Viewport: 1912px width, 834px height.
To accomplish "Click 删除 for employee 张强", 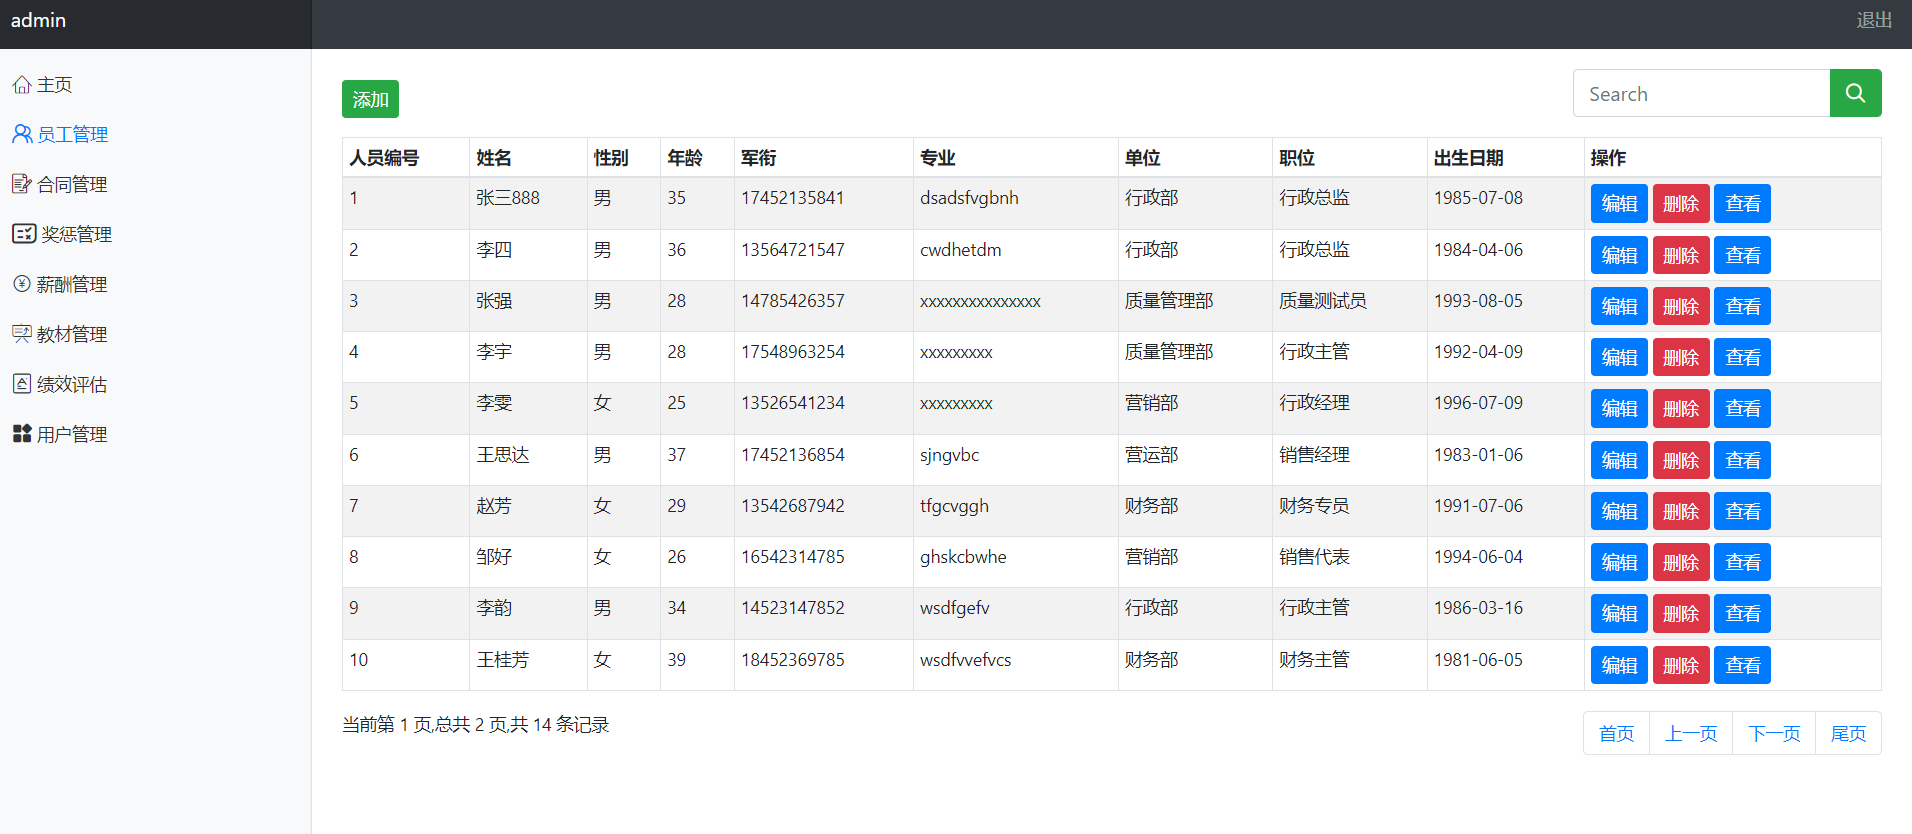I will 1681,306.
